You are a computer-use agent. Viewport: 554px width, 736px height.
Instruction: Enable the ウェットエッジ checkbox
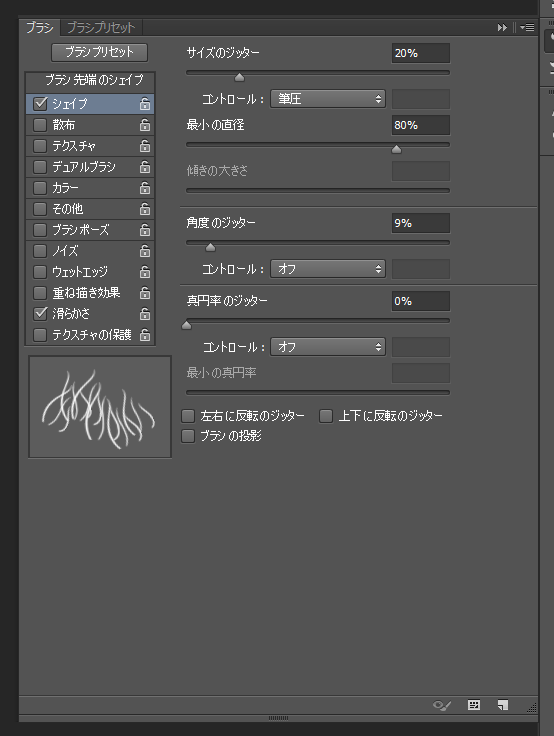[x=40, y=272]
